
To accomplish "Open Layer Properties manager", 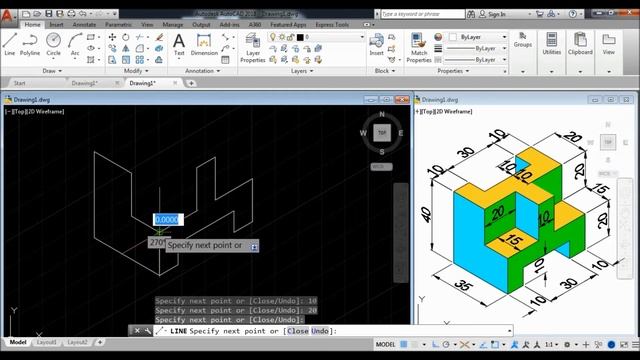I will click(x=253, y=48).
